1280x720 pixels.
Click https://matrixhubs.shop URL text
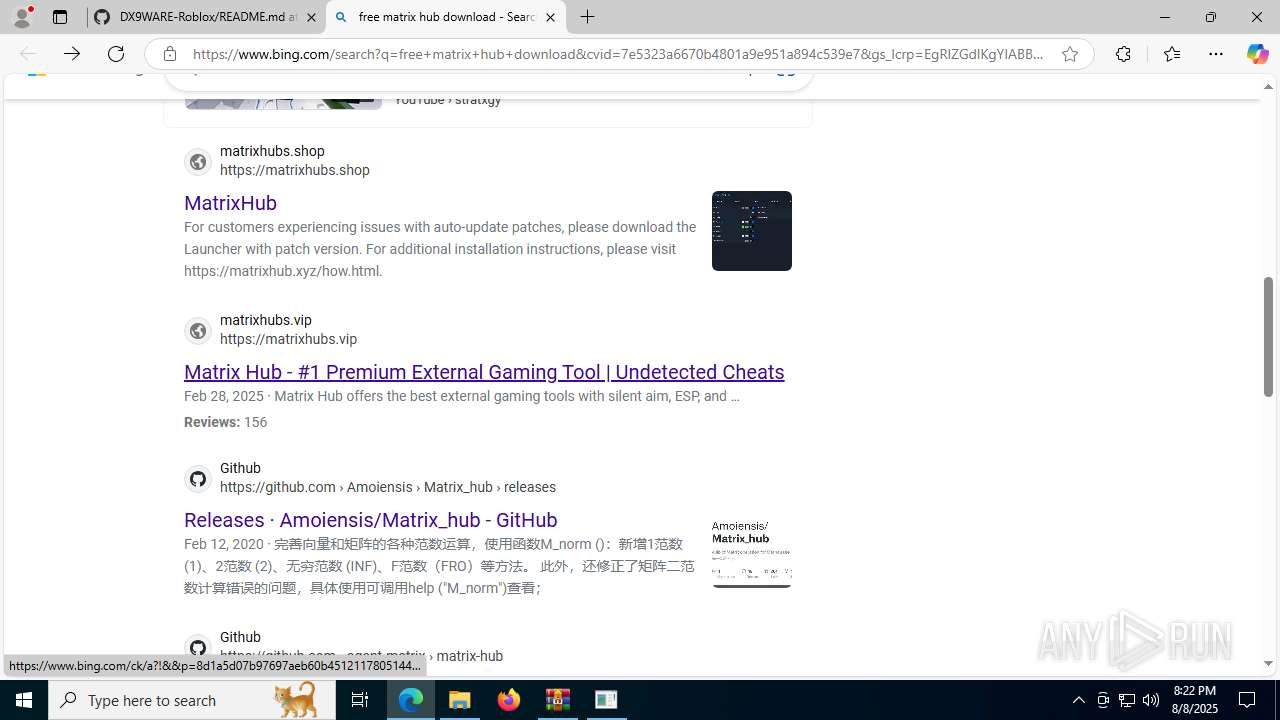(x=295, y=170)
